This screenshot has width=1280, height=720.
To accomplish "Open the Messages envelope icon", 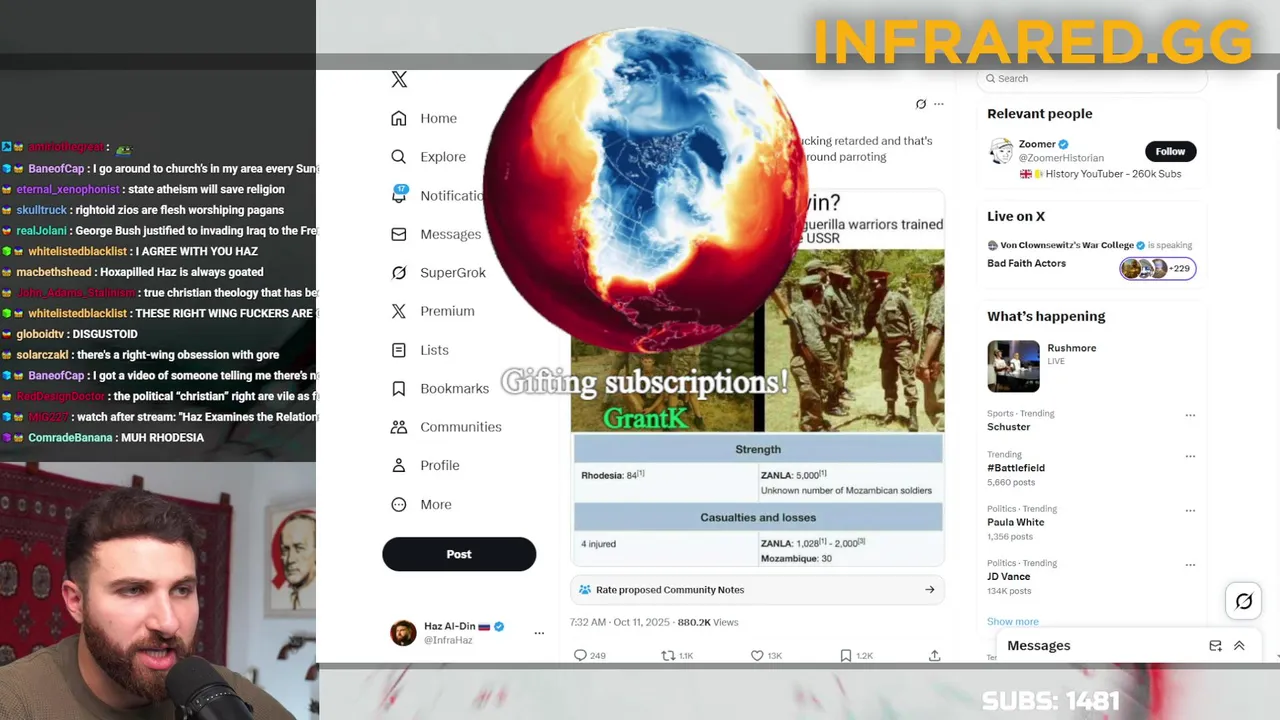I will click(399, 234).
